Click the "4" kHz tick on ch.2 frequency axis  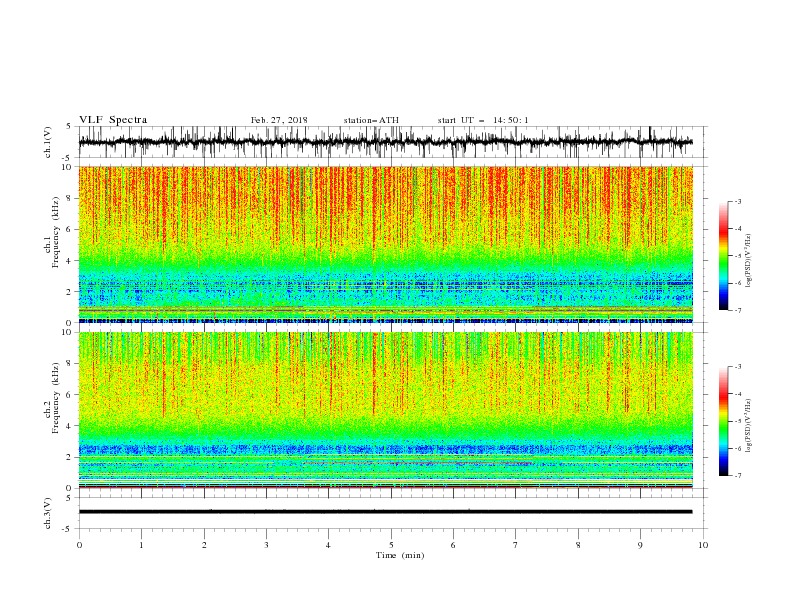point(70,426)
